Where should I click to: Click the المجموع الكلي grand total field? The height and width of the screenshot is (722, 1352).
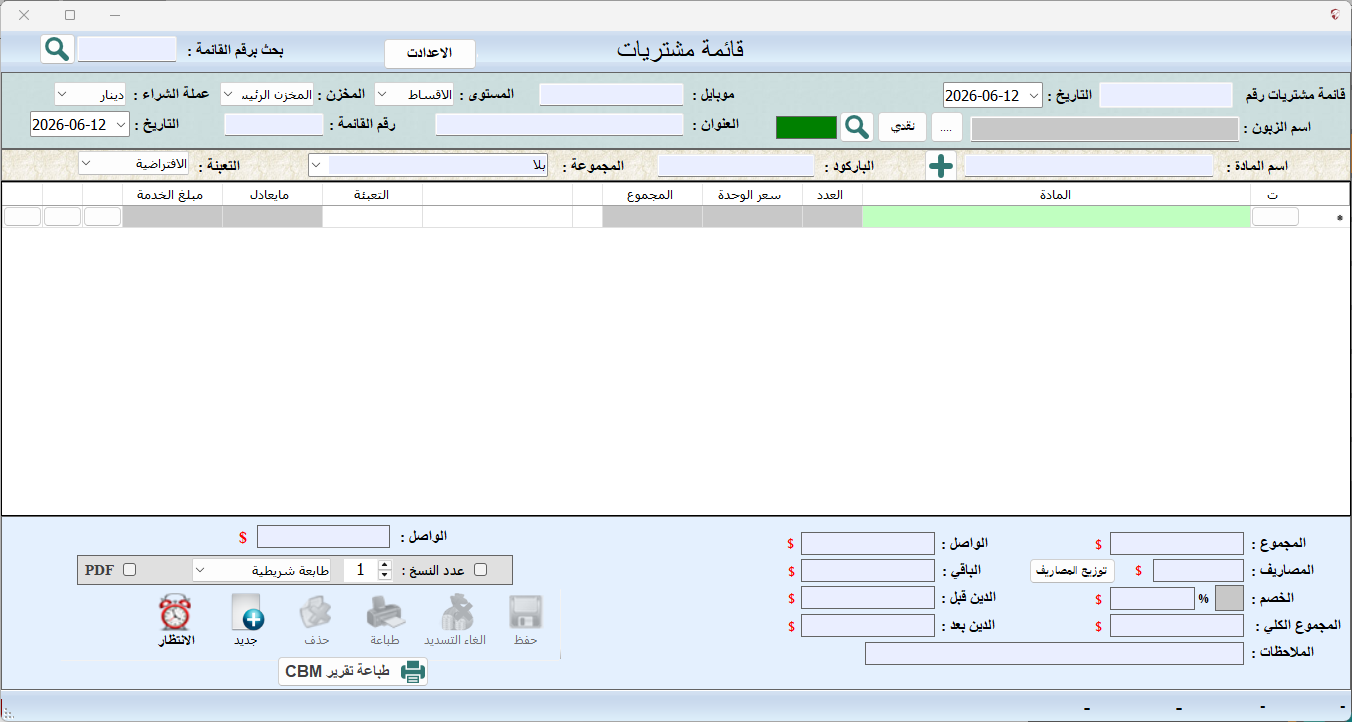[1177, 626]
